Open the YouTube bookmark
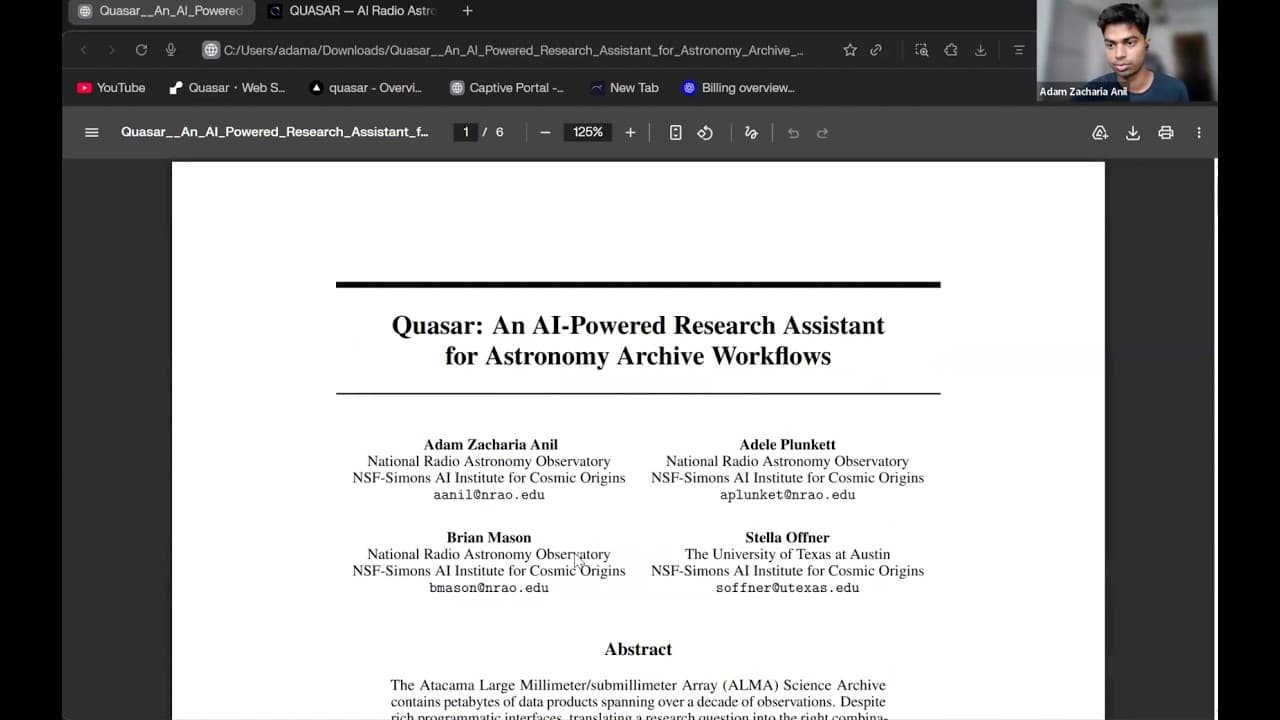This screenshot has width=1280, height=720. (x=111, y=88)
